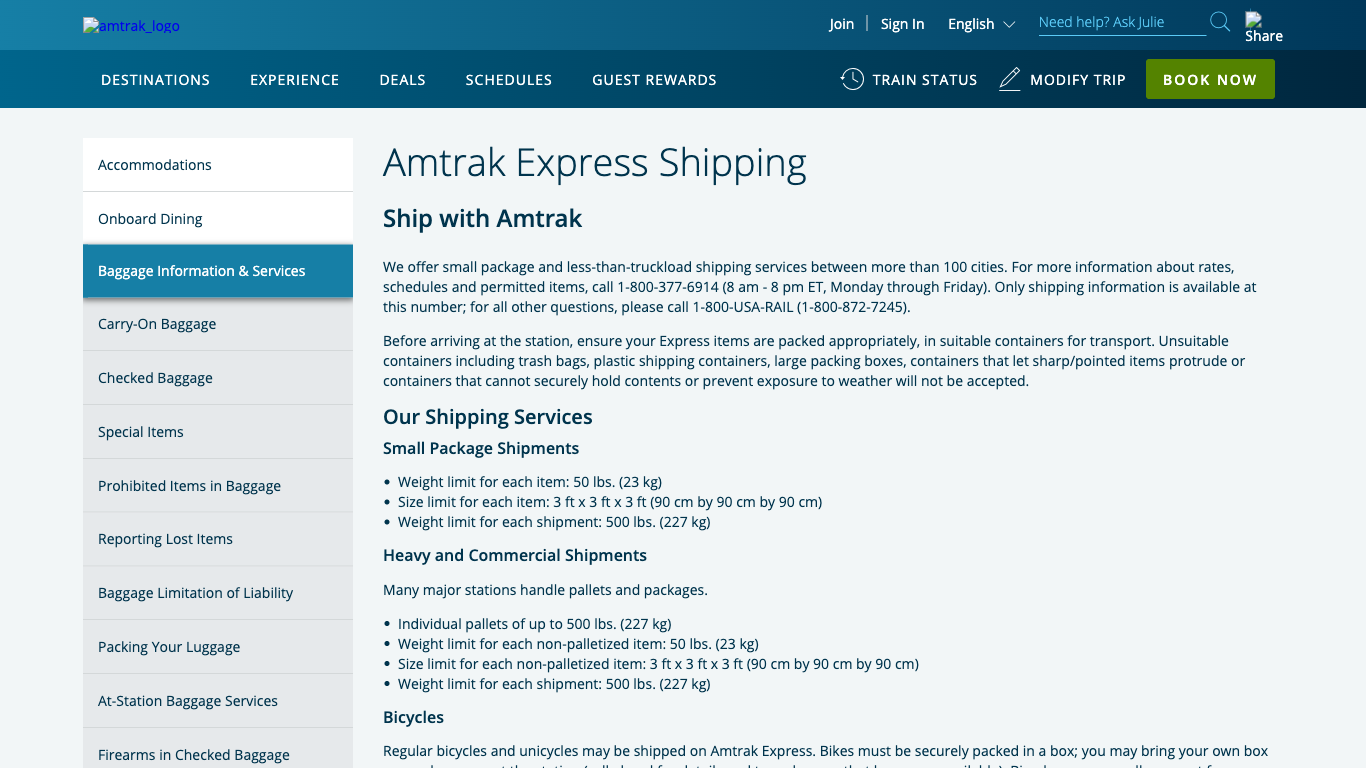Open Prohibited Items in Baggage link
This screenshot has height=768, width=1366.
tap(218, 486)
